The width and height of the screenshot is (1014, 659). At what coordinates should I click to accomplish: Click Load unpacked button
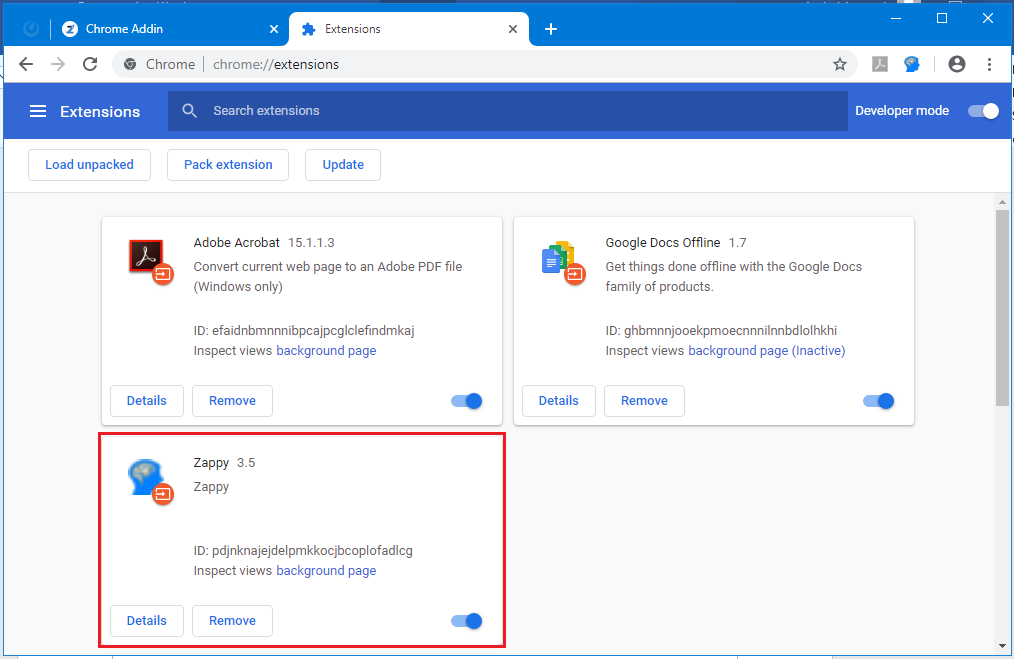tap(89, 165)
